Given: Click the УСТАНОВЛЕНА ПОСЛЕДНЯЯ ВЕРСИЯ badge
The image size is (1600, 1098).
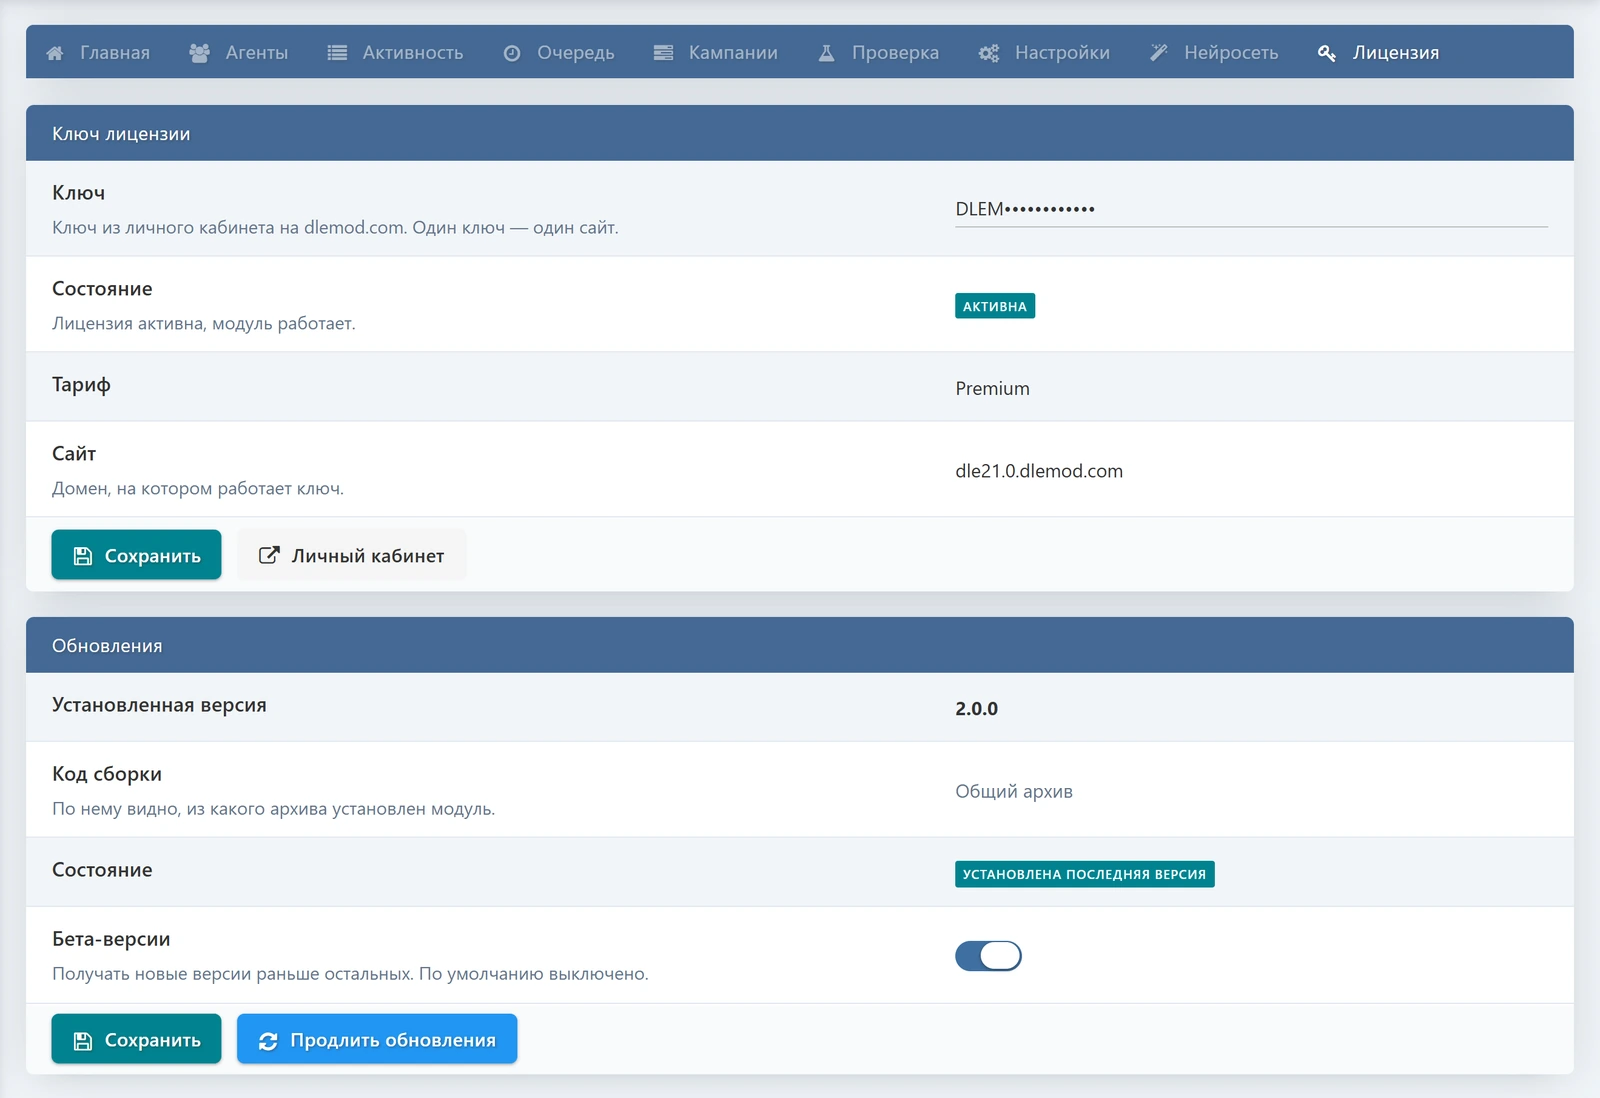Looking at the screenshot, I should click(x=1085, y=874).
